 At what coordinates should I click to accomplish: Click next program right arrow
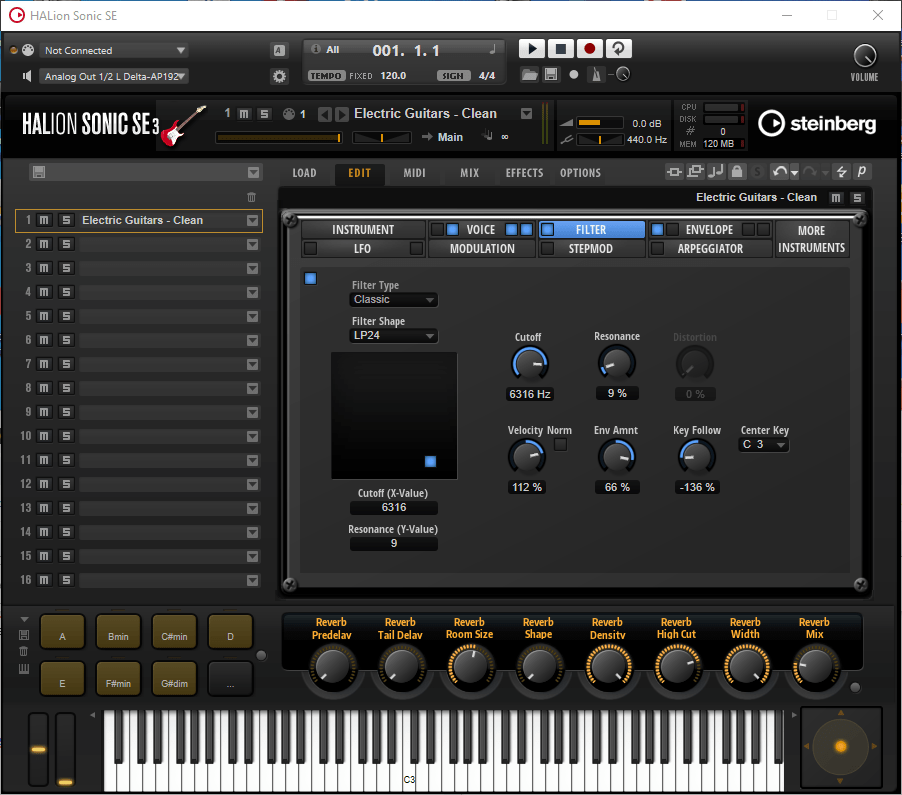click(x=342, y=114)
